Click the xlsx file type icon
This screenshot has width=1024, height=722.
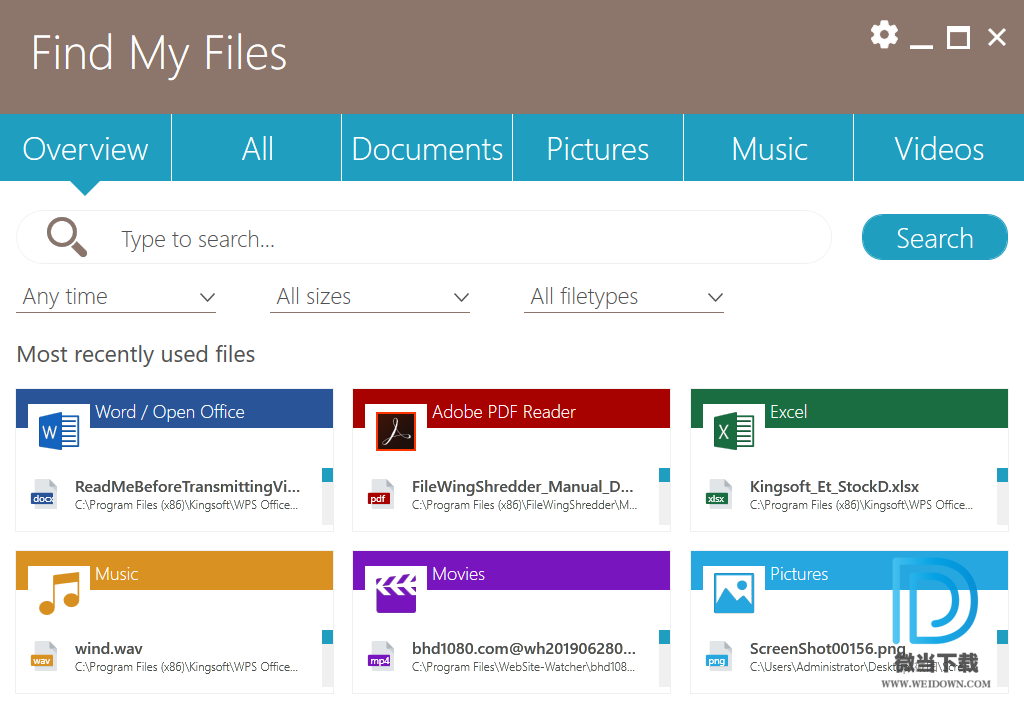(x=718, y=494)
